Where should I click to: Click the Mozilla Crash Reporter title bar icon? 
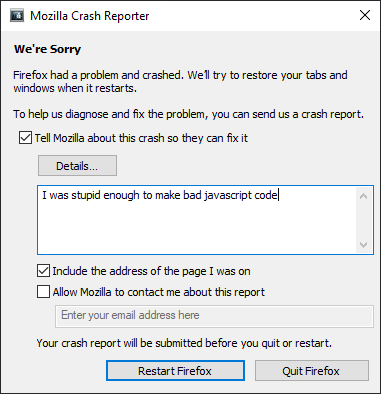pos(17,16)
